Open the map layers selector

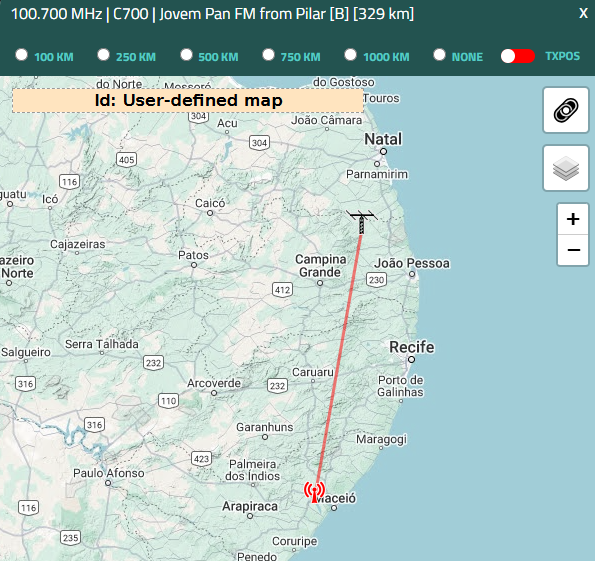coord(566,168)
